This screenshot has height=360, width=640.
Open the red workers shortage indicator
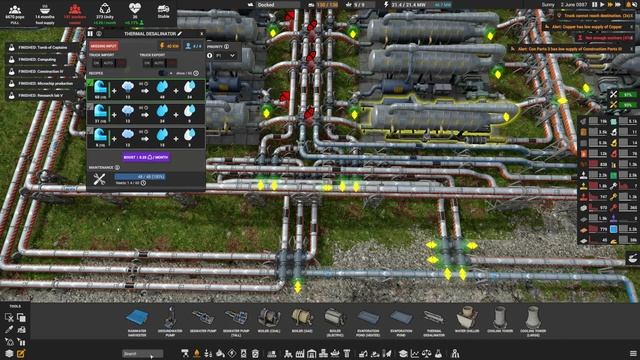75,9
